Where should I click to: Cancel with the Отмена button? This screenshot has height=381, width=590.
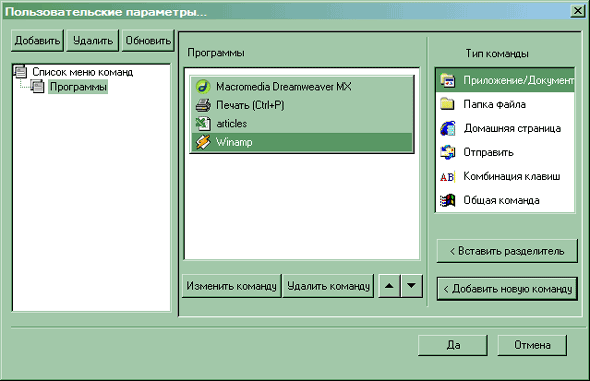point(532,345)
